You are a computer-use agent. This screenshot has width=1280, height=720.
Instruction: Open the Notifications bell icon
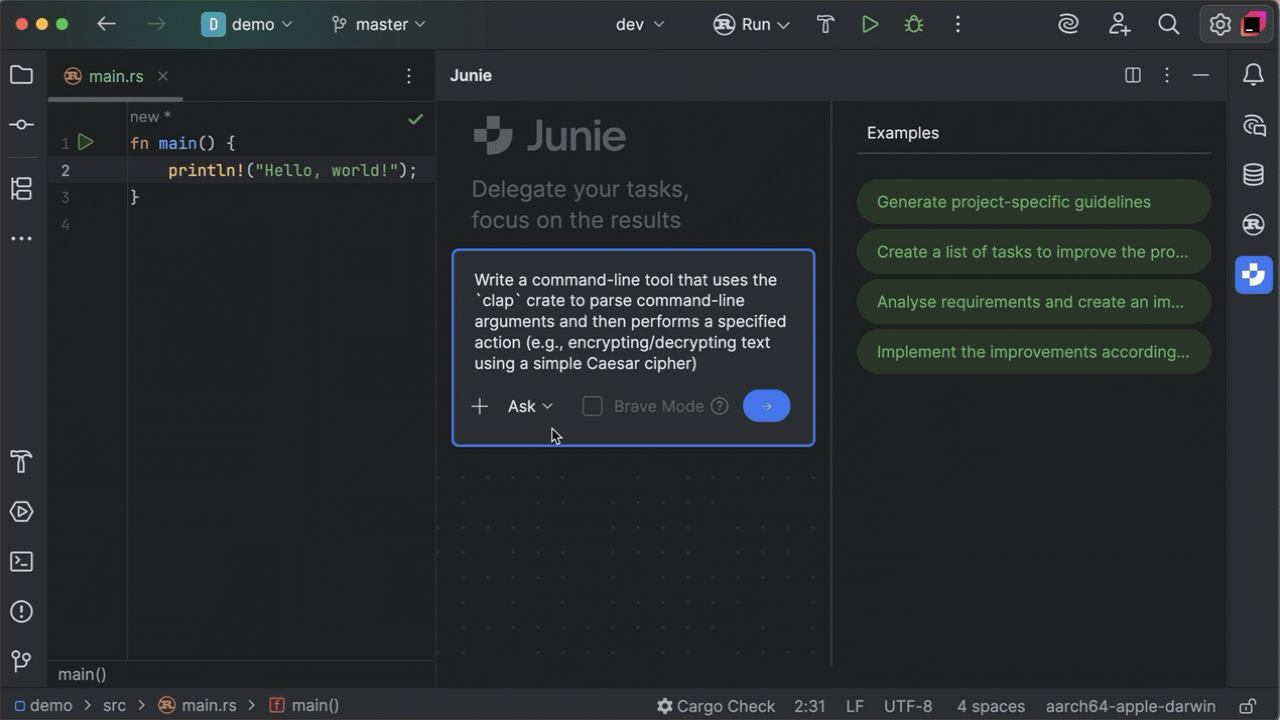point(1253,75)
